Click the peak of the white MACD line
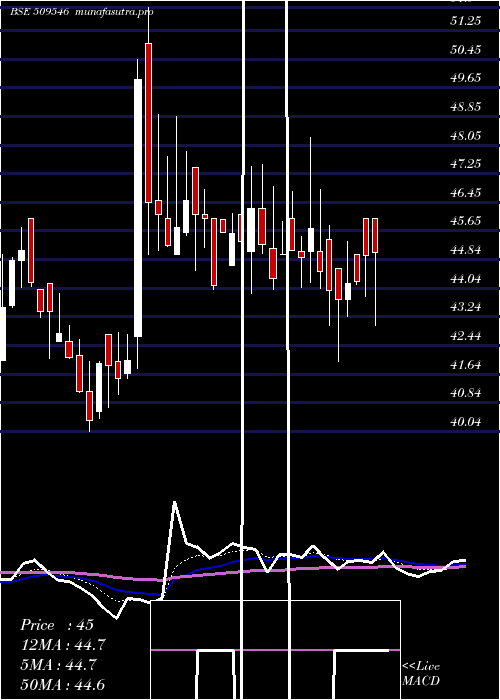Viewport: 500px width, 700px height. pyautogui.click(x=175, y=502)
